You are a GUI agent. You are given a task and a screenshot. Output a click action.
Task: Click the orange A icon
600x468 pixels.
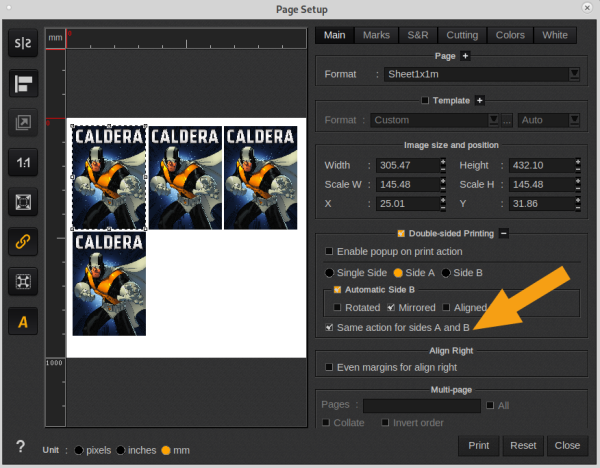point(22,321)
